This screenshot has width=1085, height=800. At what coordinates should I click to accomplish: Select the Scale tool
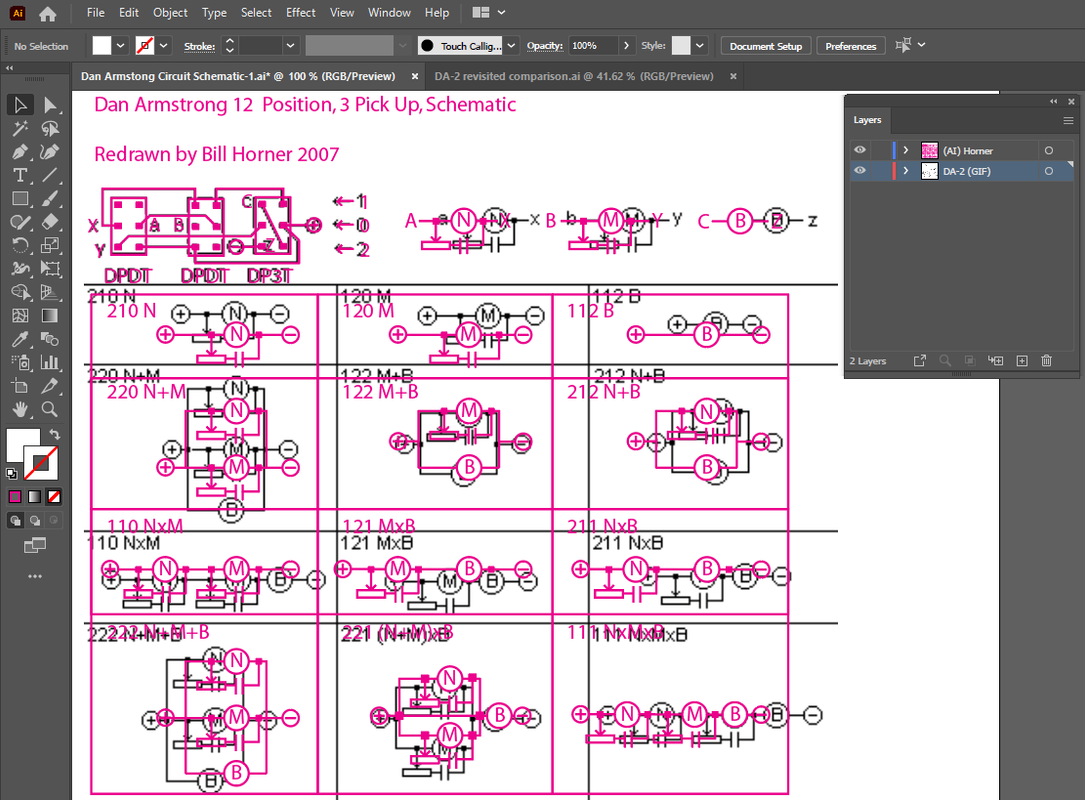tap(50, 246)
